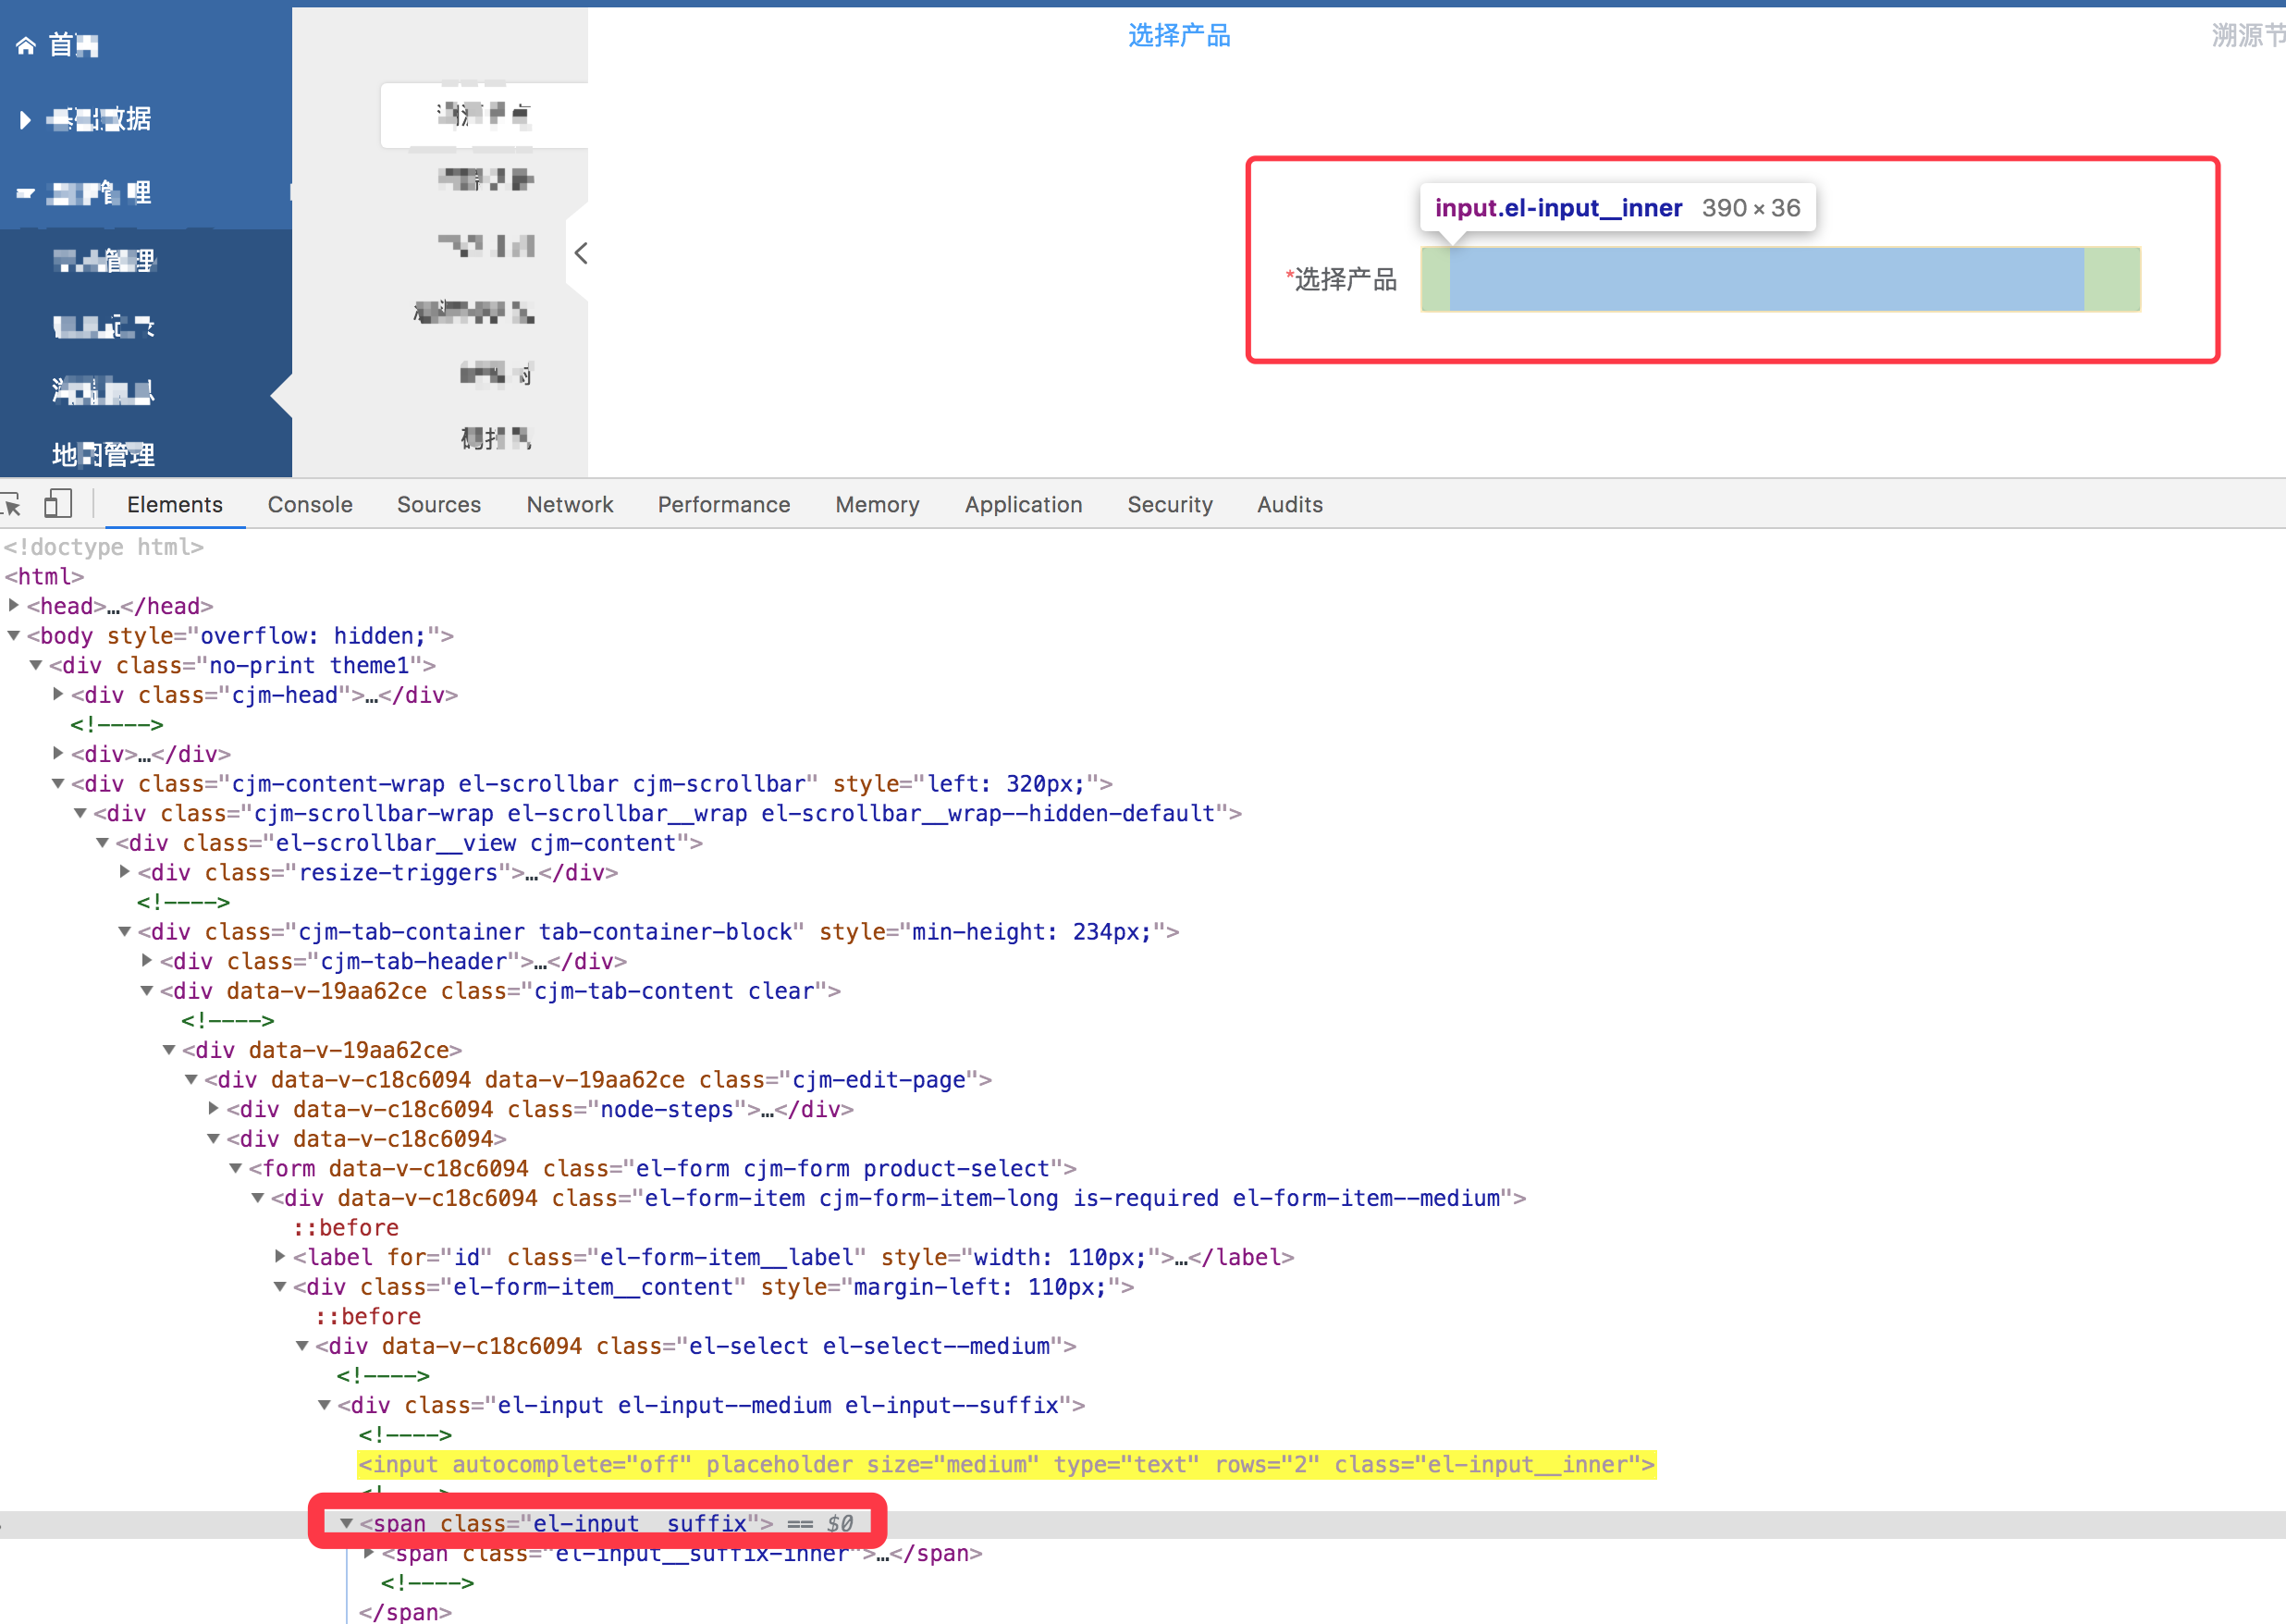Switch to the Console tab

click(x=310, y=504)
